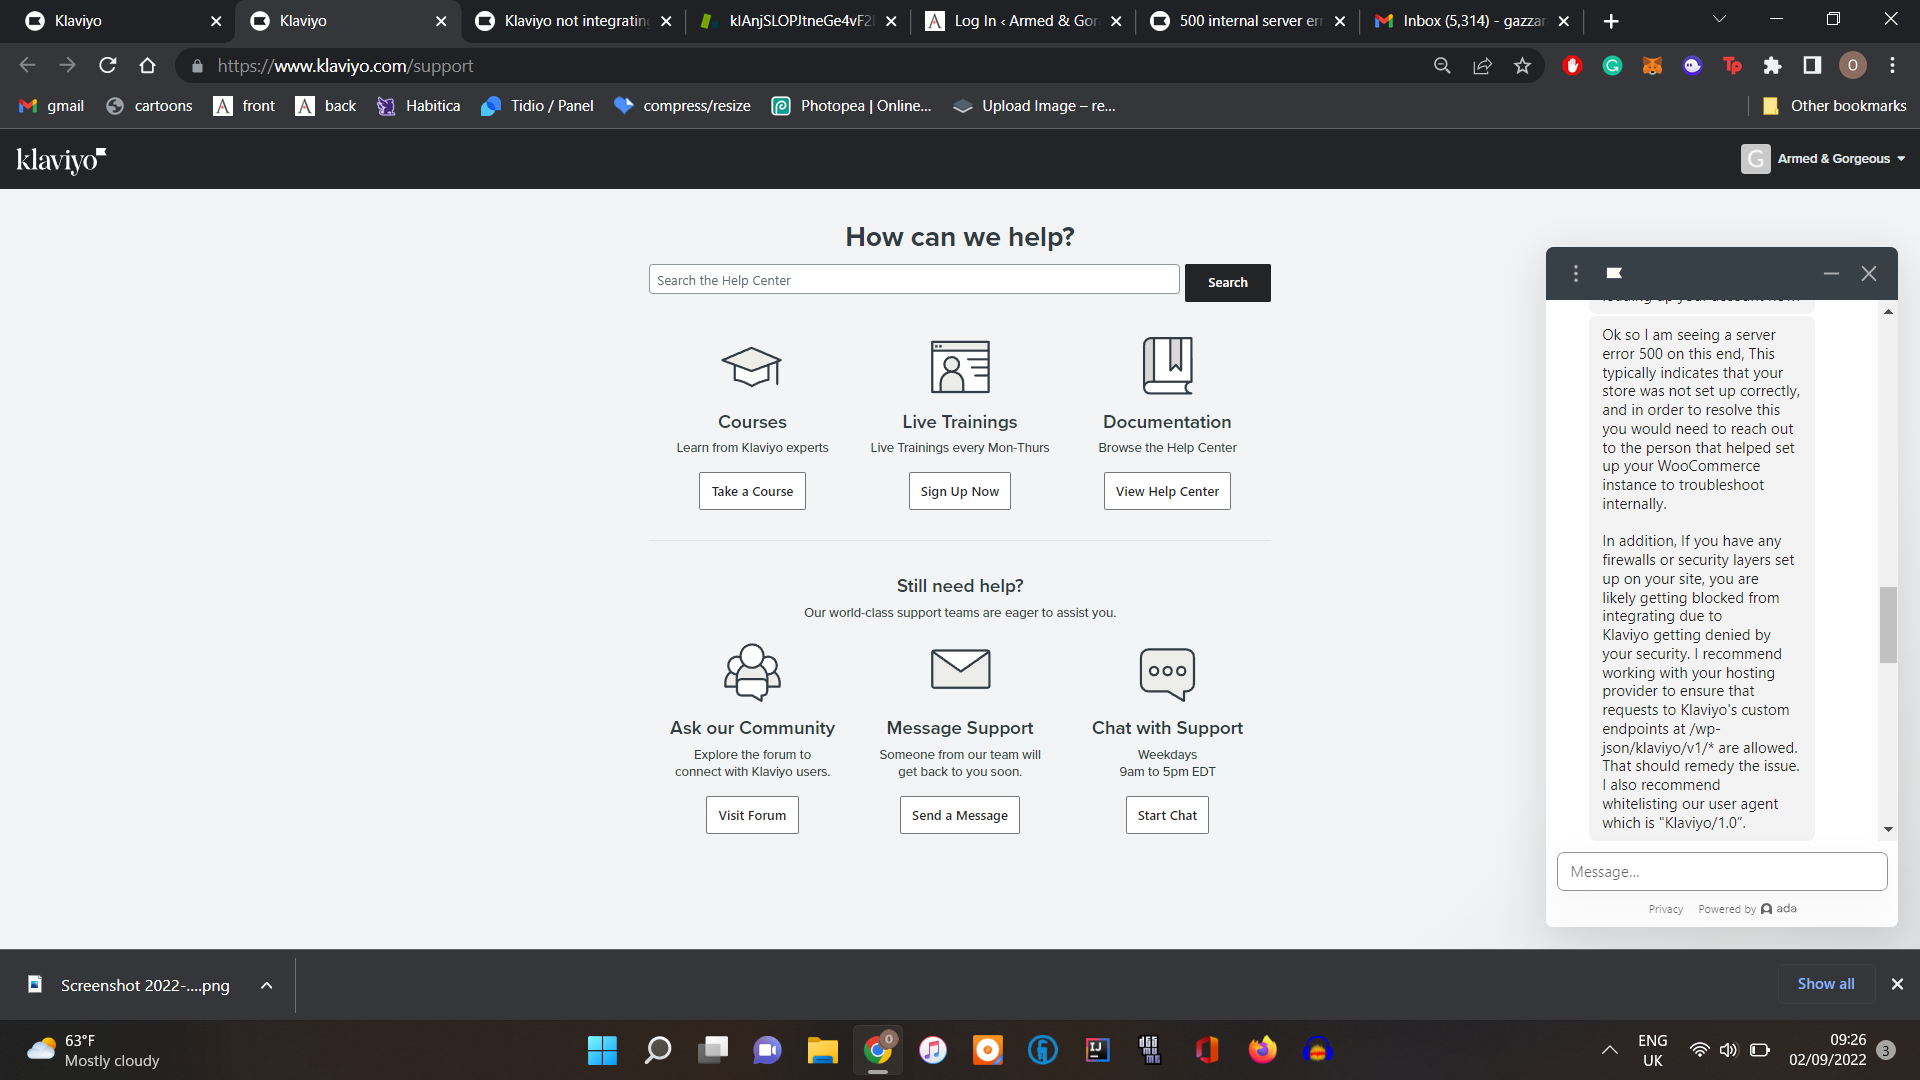Expand the Armed & Gorgeous account dropdown
1920x1080 pixels.
pos(1823,159)
